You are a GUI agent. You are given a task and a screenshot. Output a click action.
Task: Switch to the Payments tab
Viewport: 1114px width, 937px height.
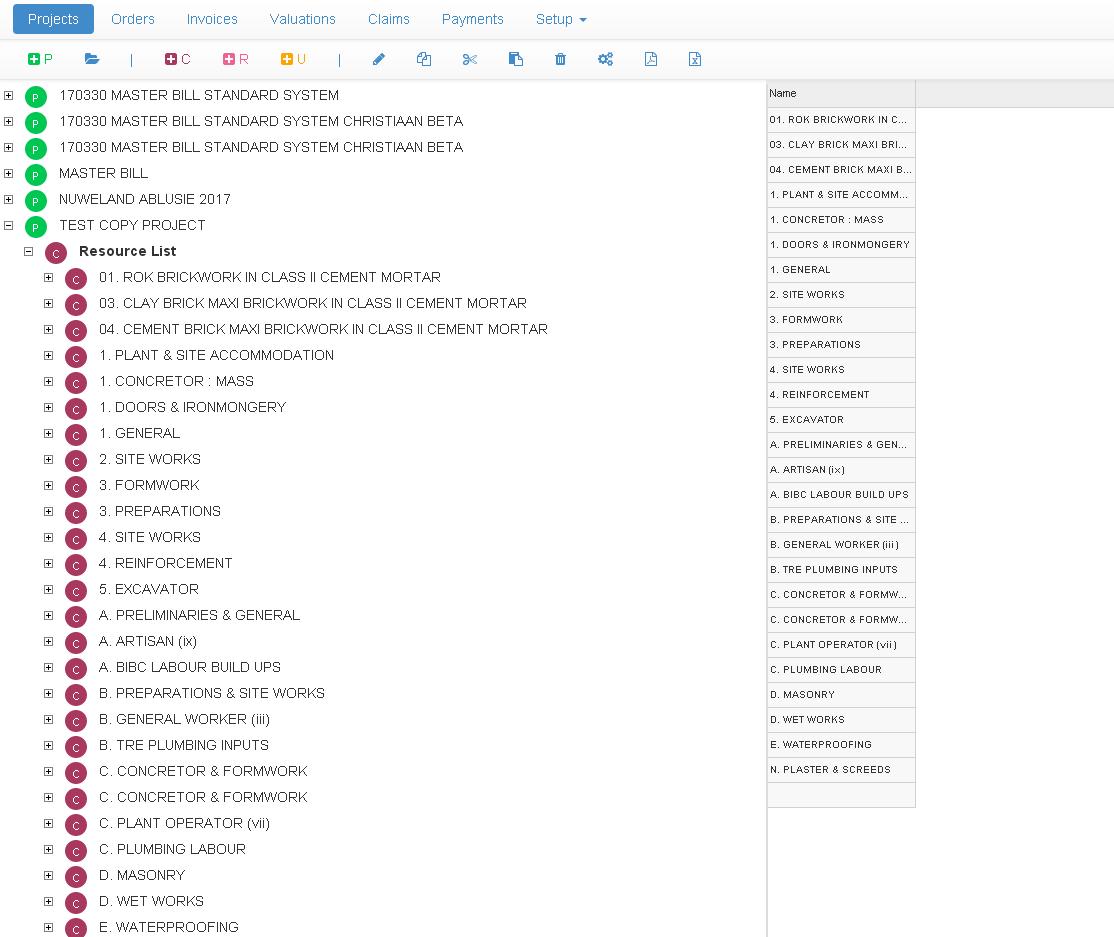[x=472, y=19]
